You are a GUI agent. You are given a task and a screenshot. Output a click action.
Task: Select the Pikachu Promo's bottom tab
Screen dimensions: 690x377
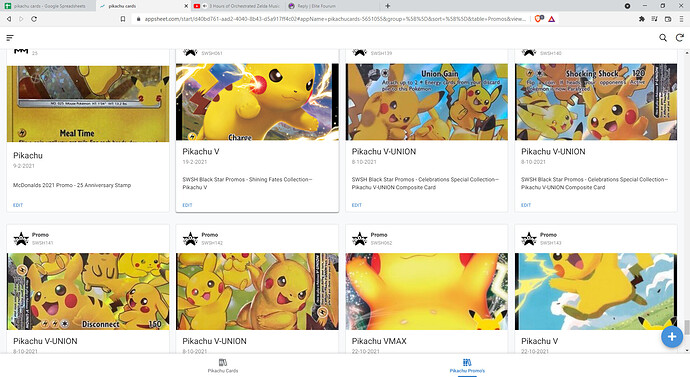(x=467, y=366)
